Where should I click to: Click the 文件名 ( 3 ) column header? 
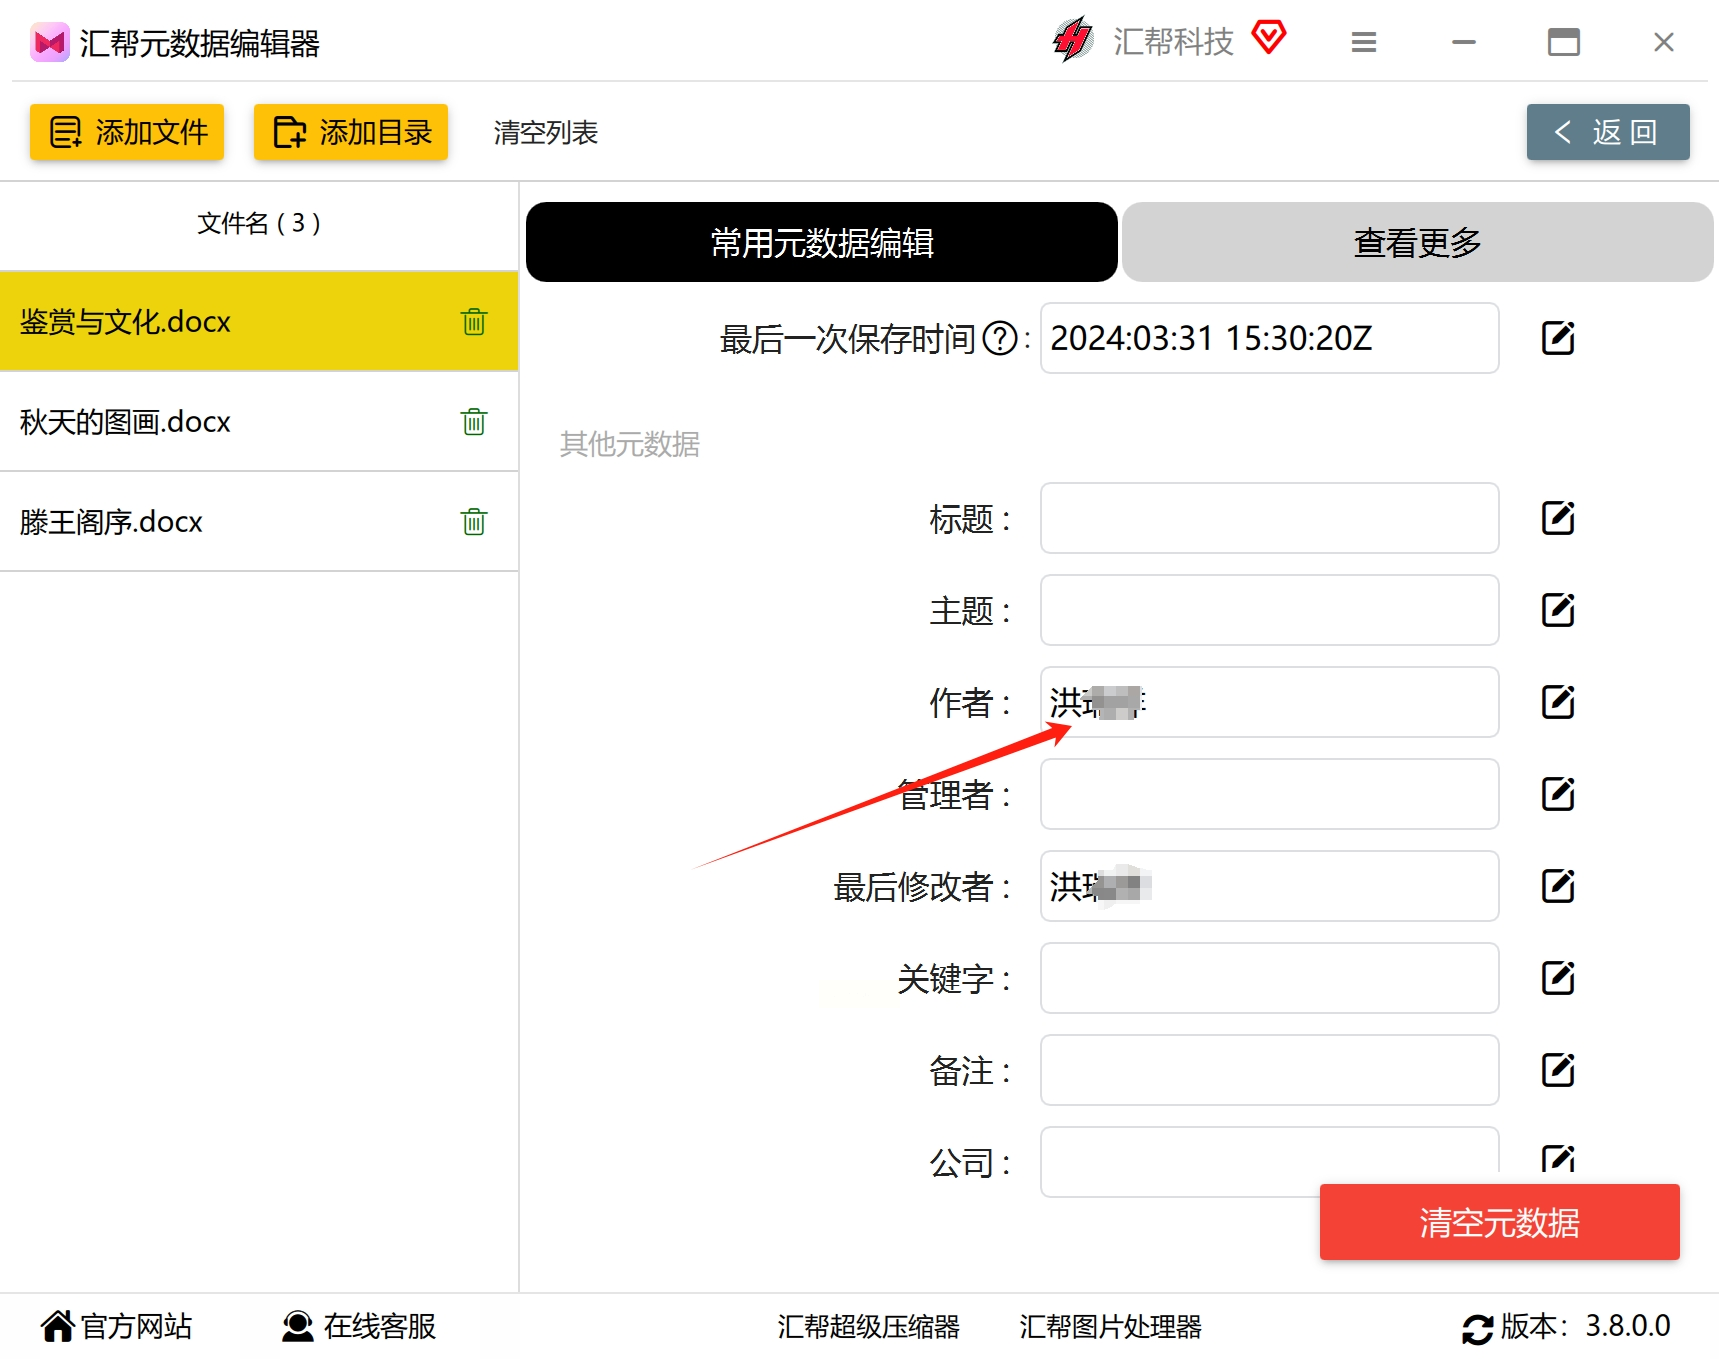tap(259, 223)
